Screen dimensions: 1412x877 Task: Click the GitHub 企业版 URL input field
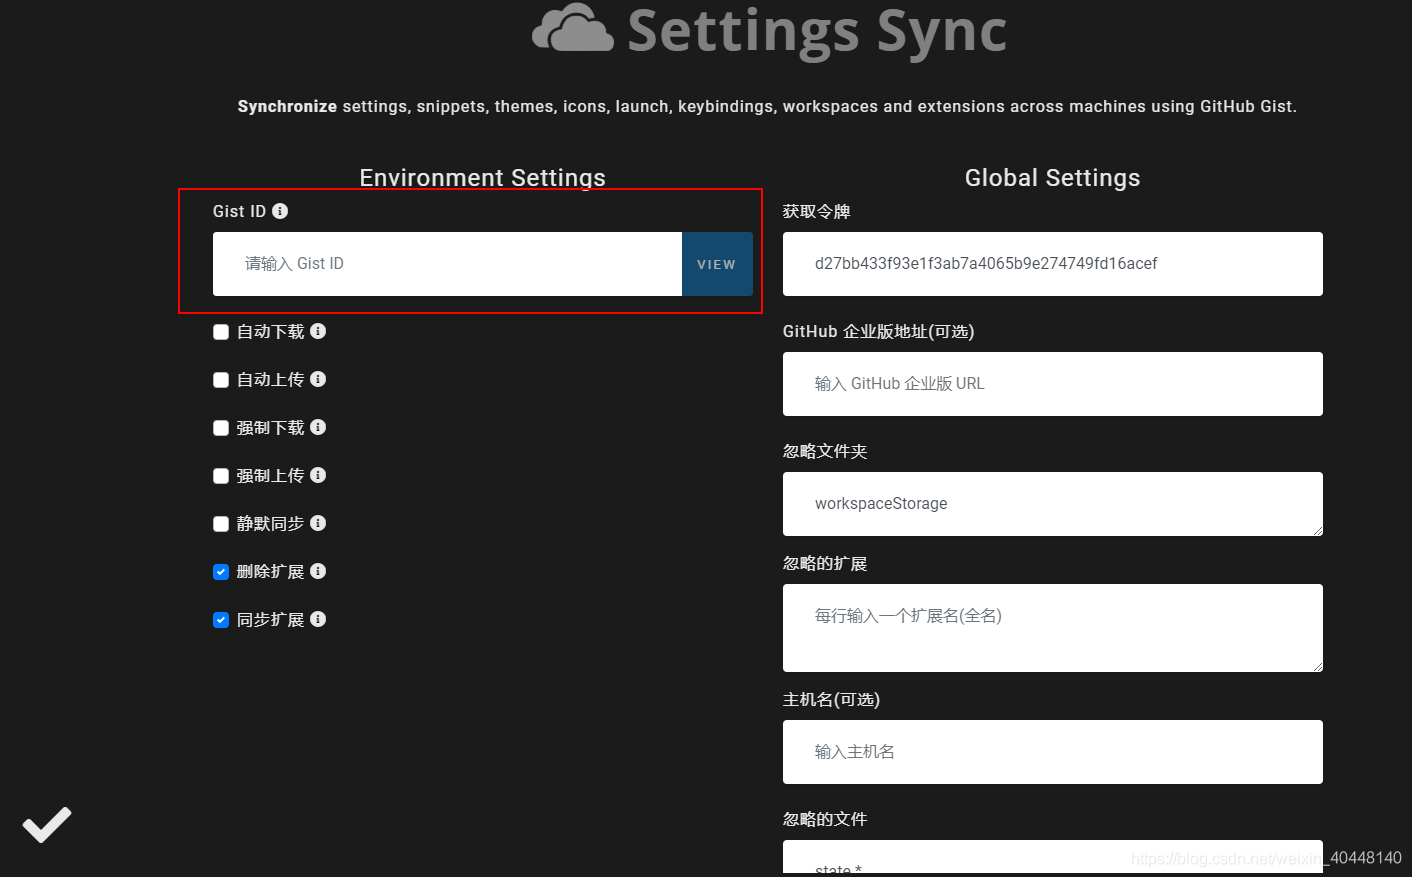1053,384
